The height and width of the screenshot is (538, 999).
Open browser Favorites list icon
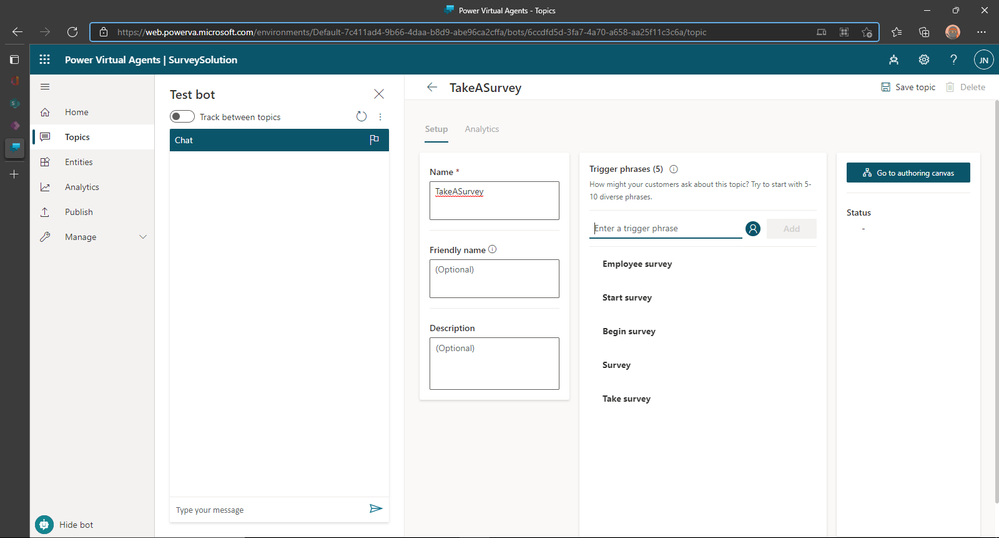[896, 32]
